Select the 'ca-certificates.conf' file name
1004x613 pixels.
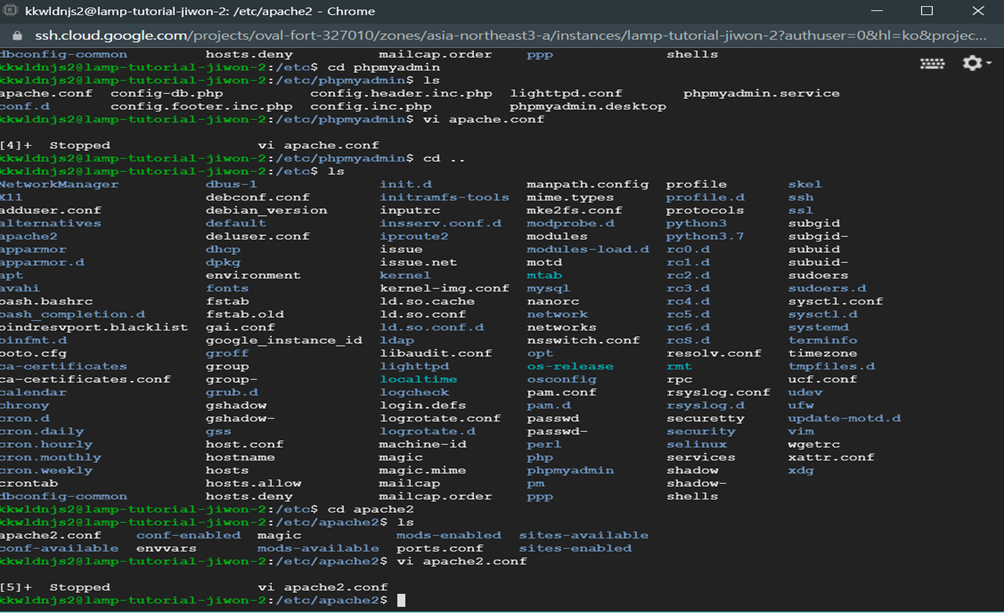click(x=85, y=379)
